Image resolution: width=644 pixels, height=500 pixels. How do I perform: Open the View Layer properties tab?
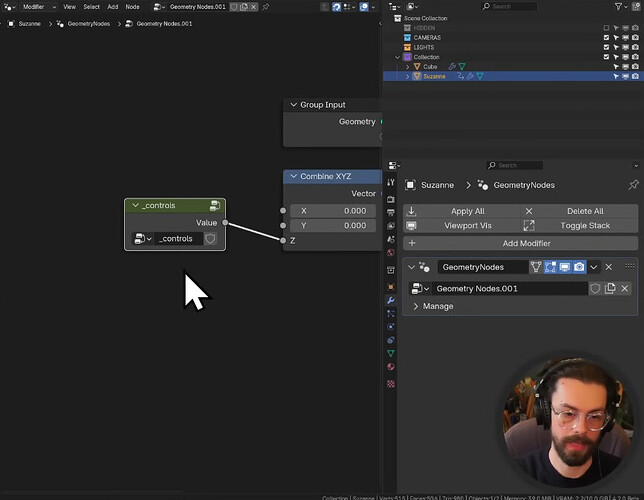391,226
